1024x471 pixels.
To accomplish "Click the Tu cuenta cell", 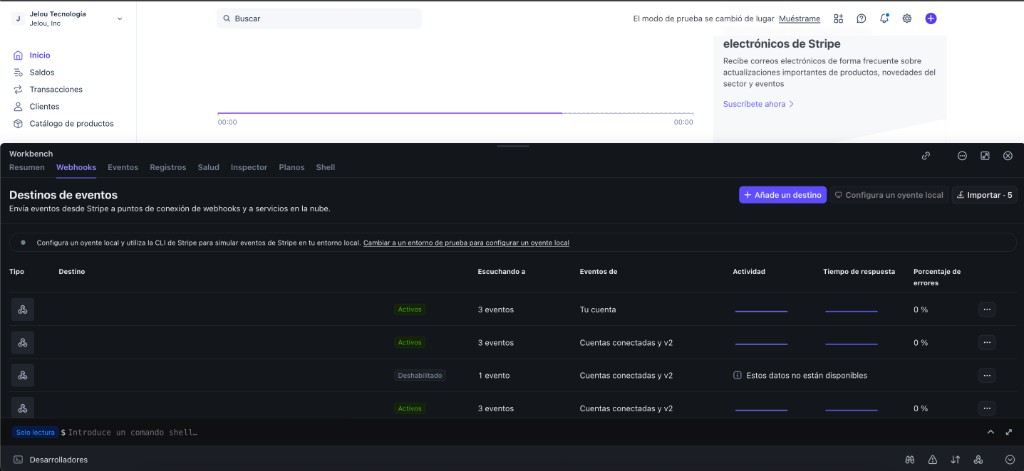I will pos(598,310).
